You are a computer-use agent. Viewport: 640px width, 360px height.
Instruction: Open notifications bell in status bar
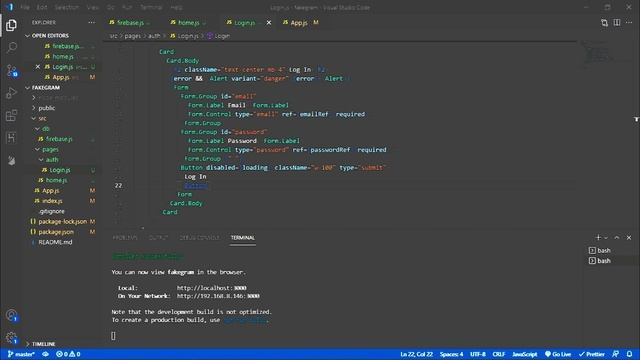[x=629, y=354]
